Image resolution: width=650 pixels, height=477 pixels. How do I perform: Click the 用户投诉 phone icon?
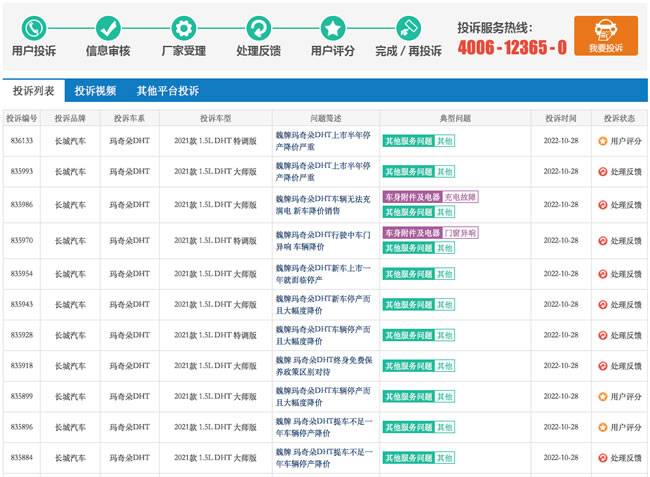click(34, 27)
